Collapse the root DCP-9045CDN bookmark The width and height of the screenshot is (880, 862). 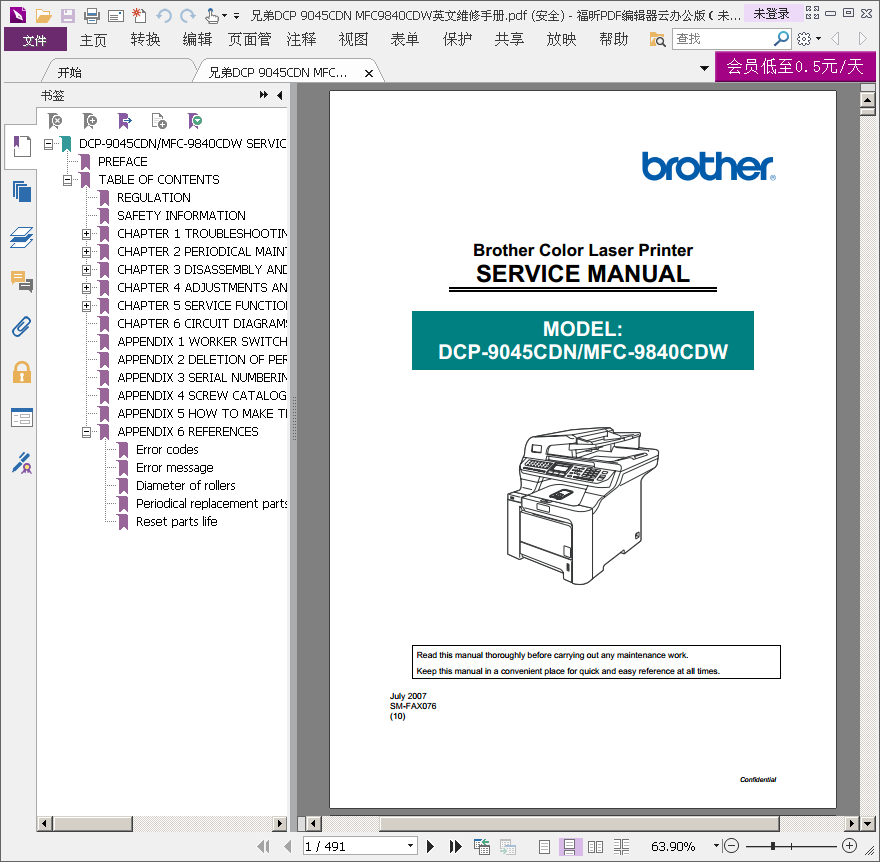(48, 144)
